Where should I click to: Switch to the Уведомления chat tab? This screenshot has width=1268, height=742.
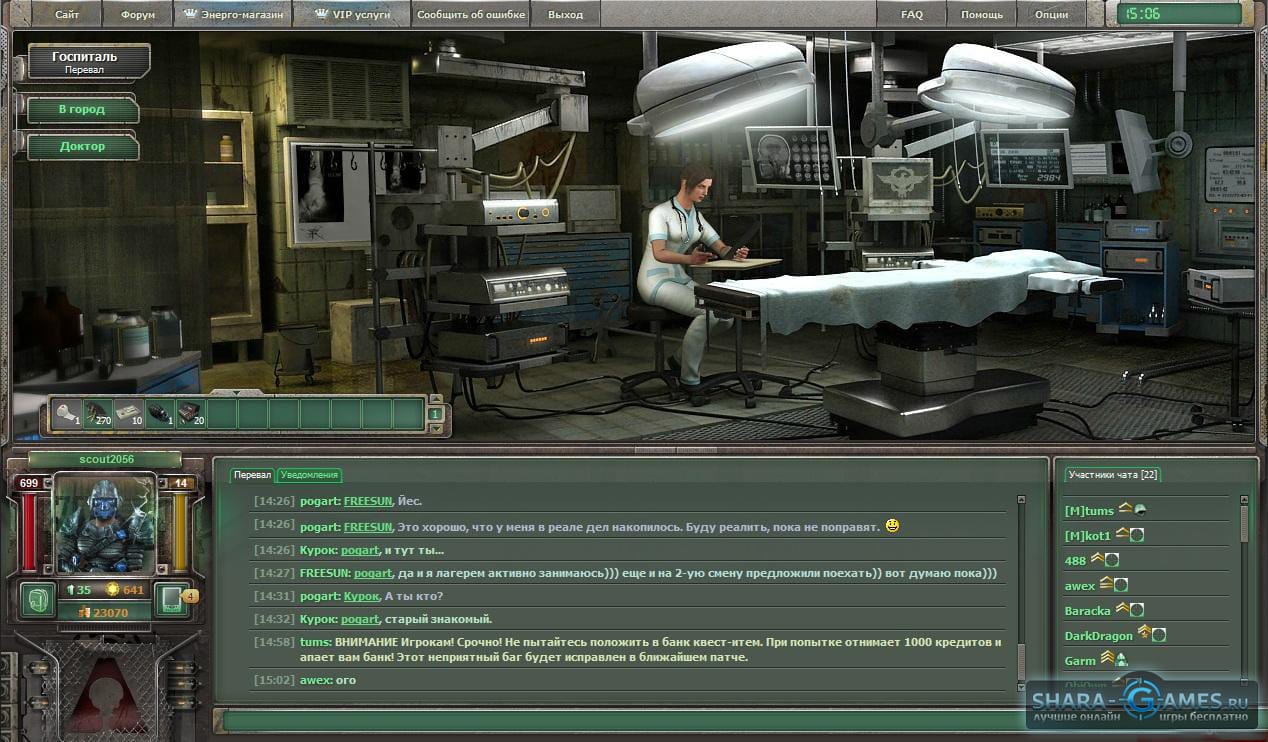pyautogui.click(x=309, y=475)
